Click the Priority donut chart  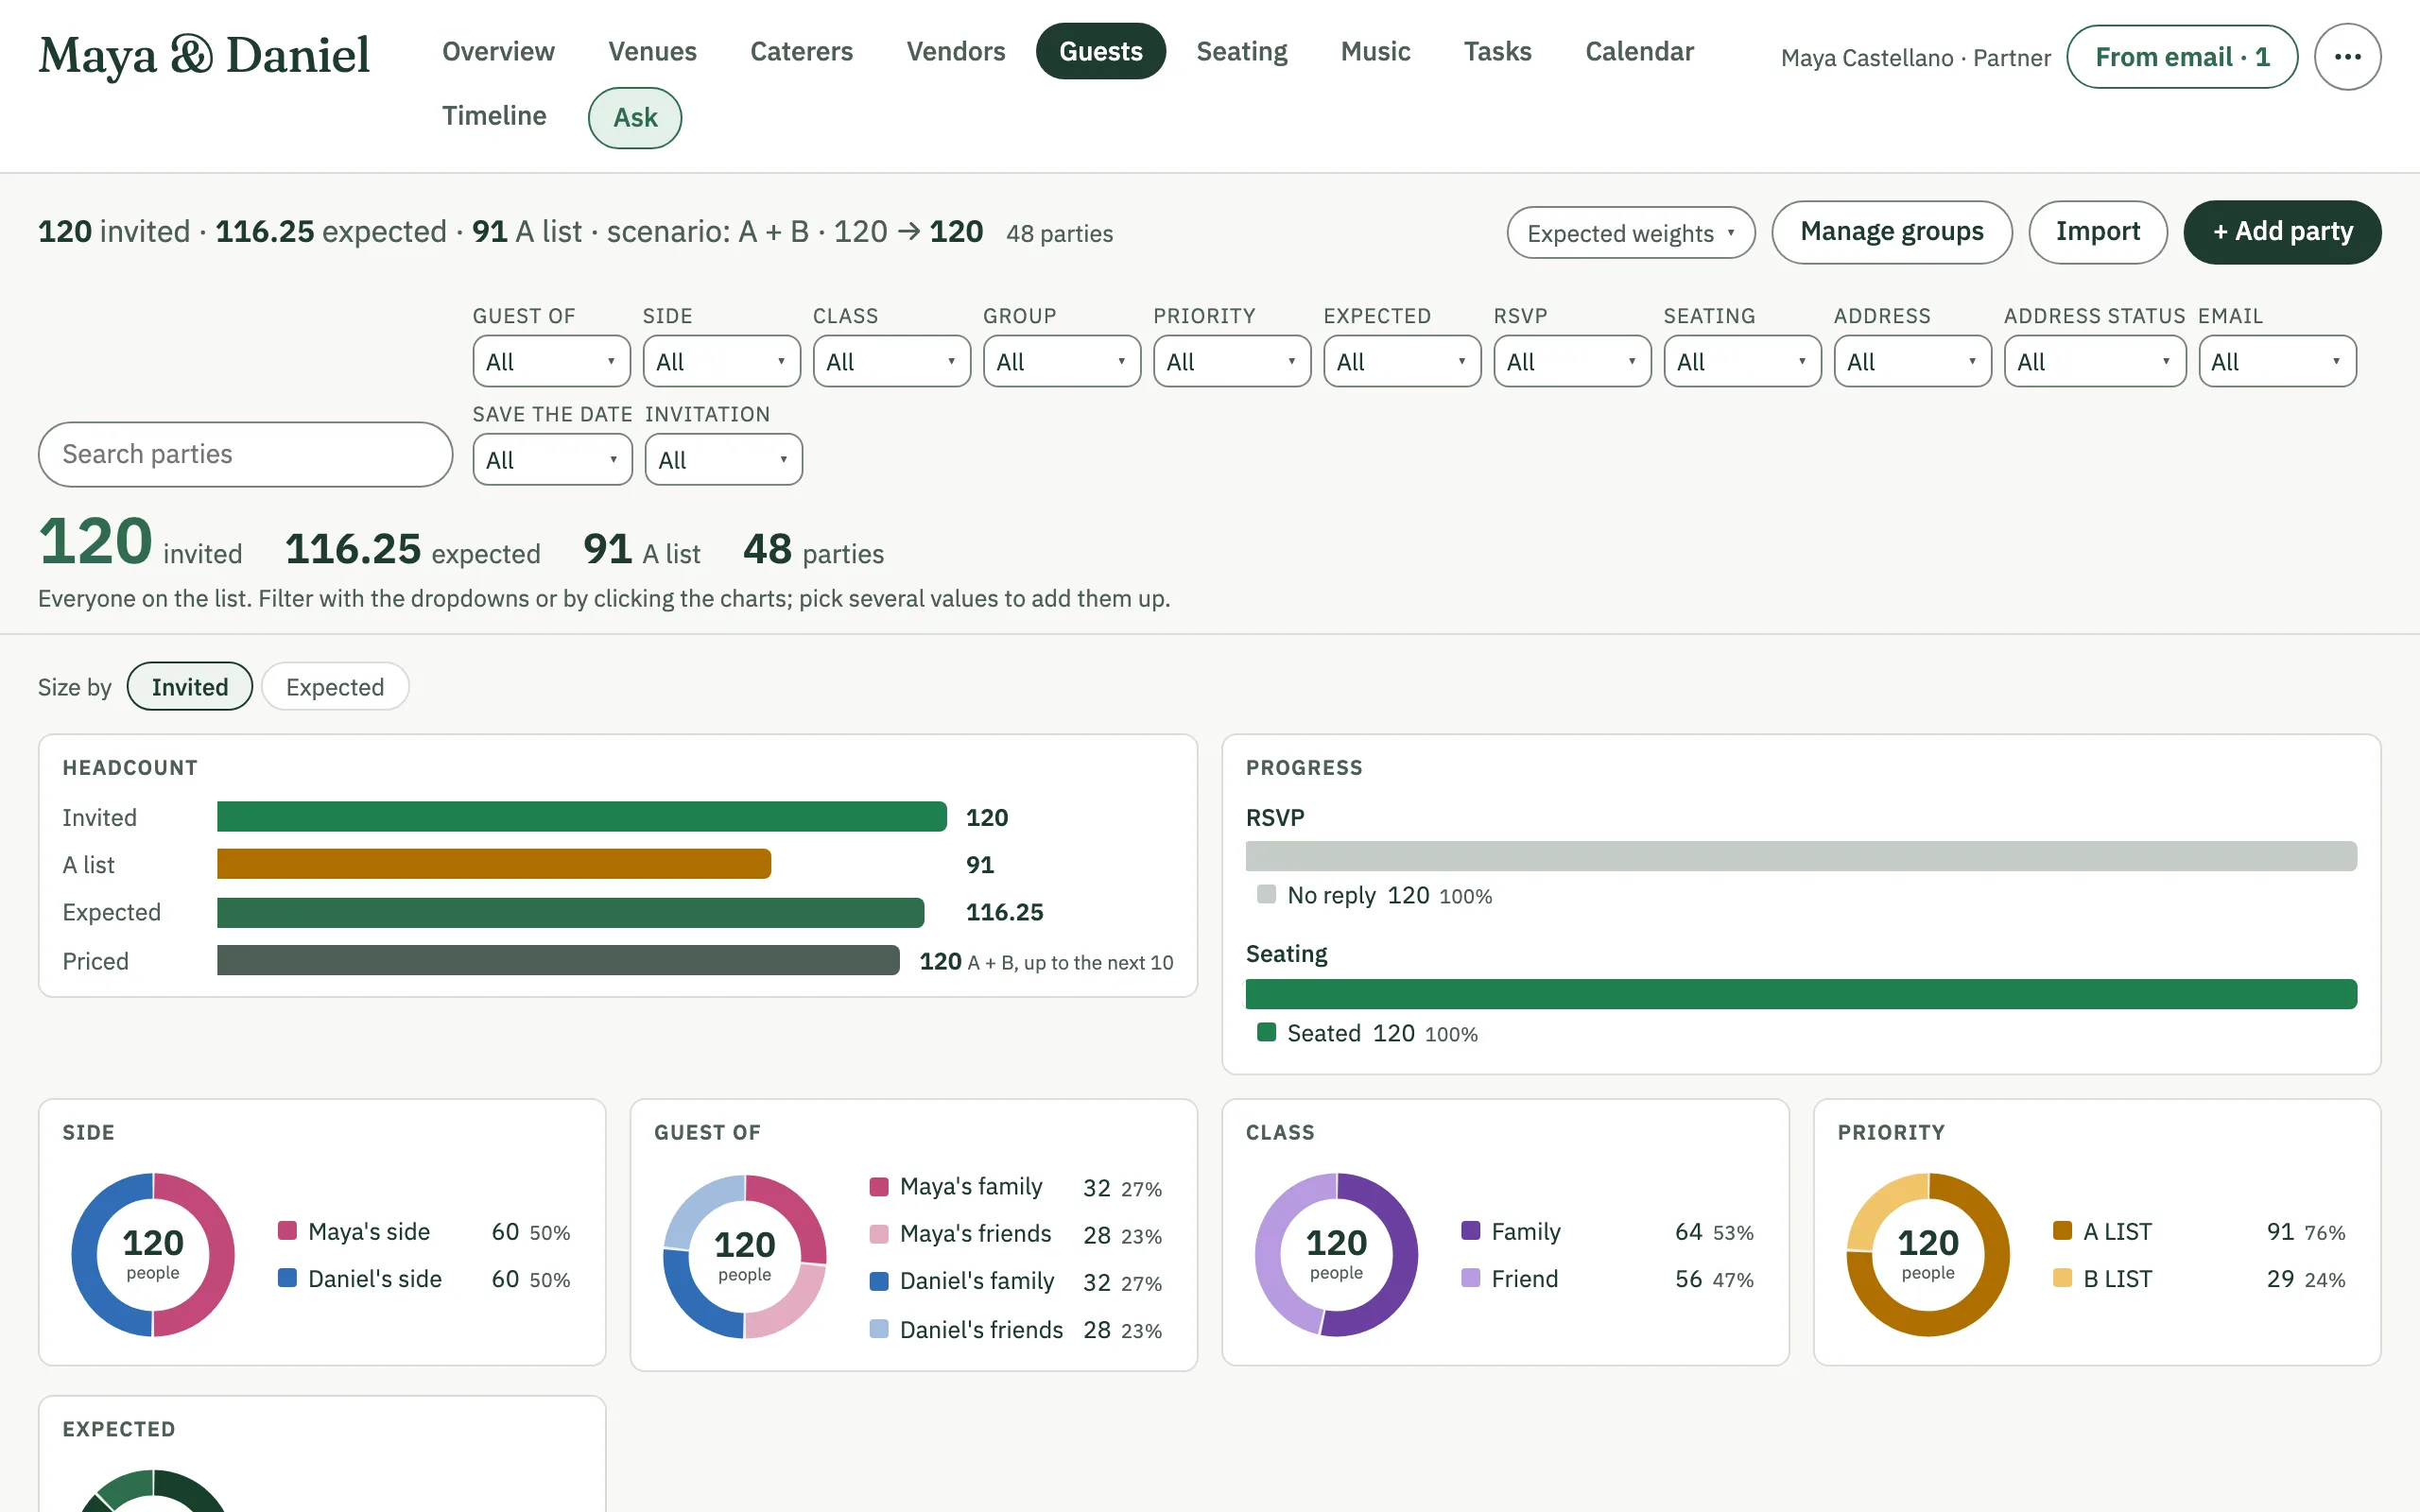[x=1928, y=1254]
